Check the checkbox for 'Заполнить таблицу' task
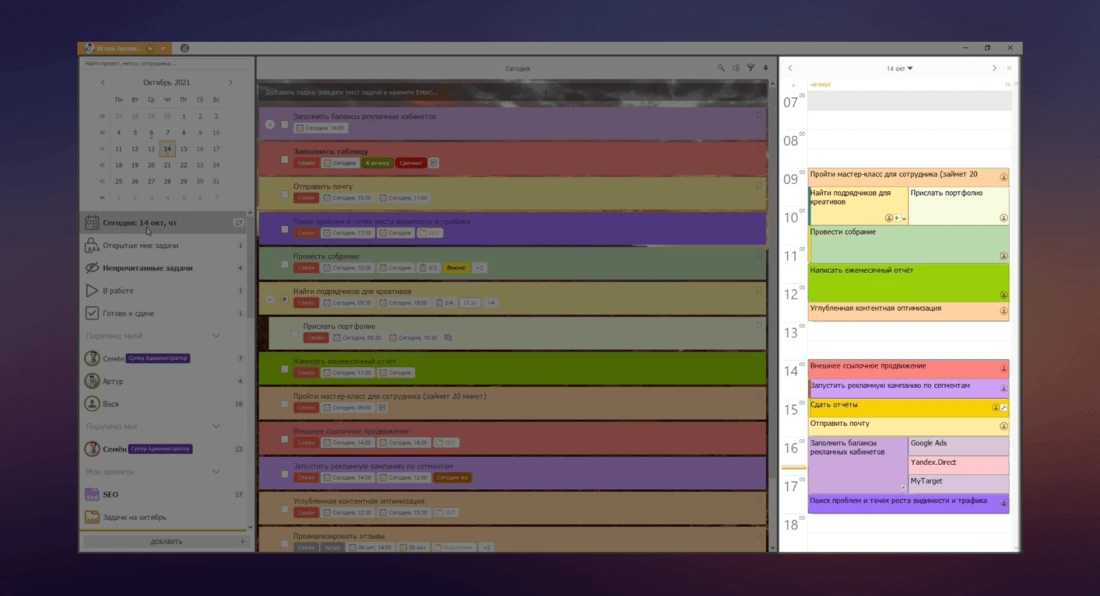This screenshot has width=1100, height=596. click(x=285, y=159)
